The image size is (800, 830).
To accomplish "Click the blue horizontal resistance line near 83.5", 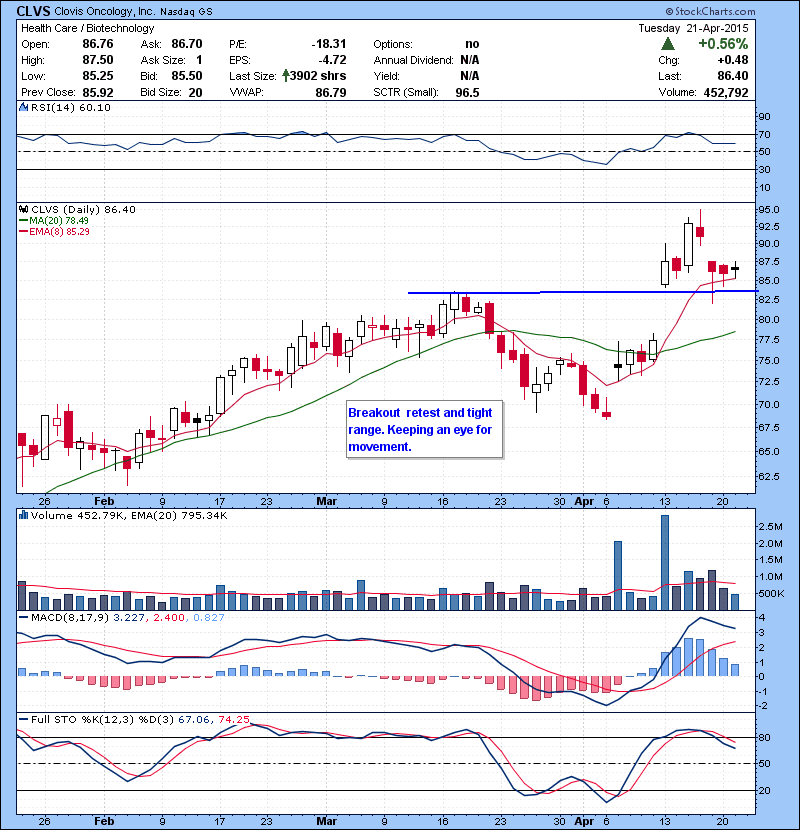I will 582,292.
